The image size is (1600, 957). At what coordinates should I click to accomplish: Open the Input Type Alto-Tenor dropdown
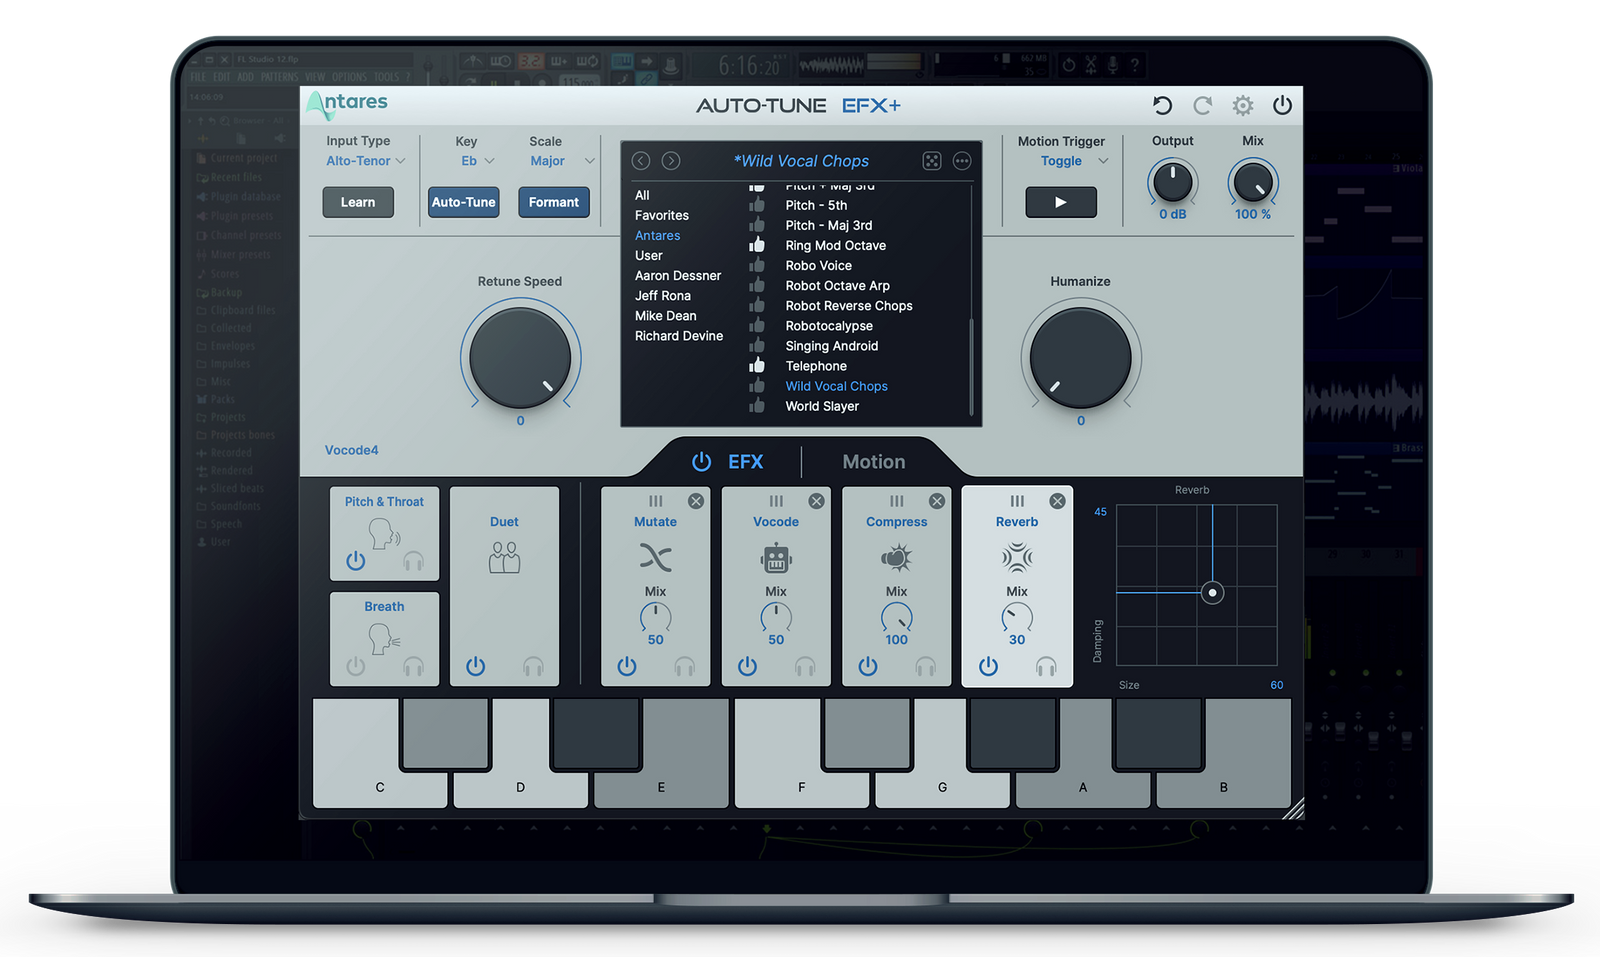point(366,161)
